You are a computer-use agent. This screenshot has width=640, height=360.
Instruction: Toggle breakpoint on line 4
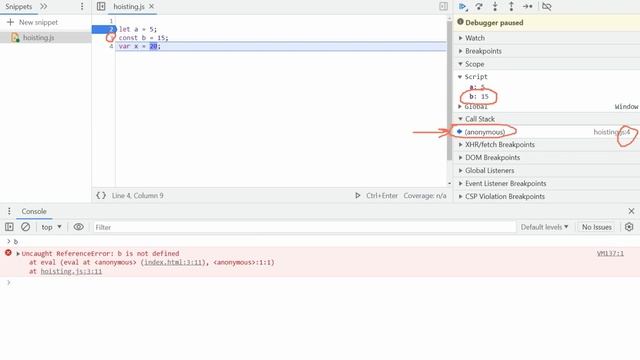point(111,47)
